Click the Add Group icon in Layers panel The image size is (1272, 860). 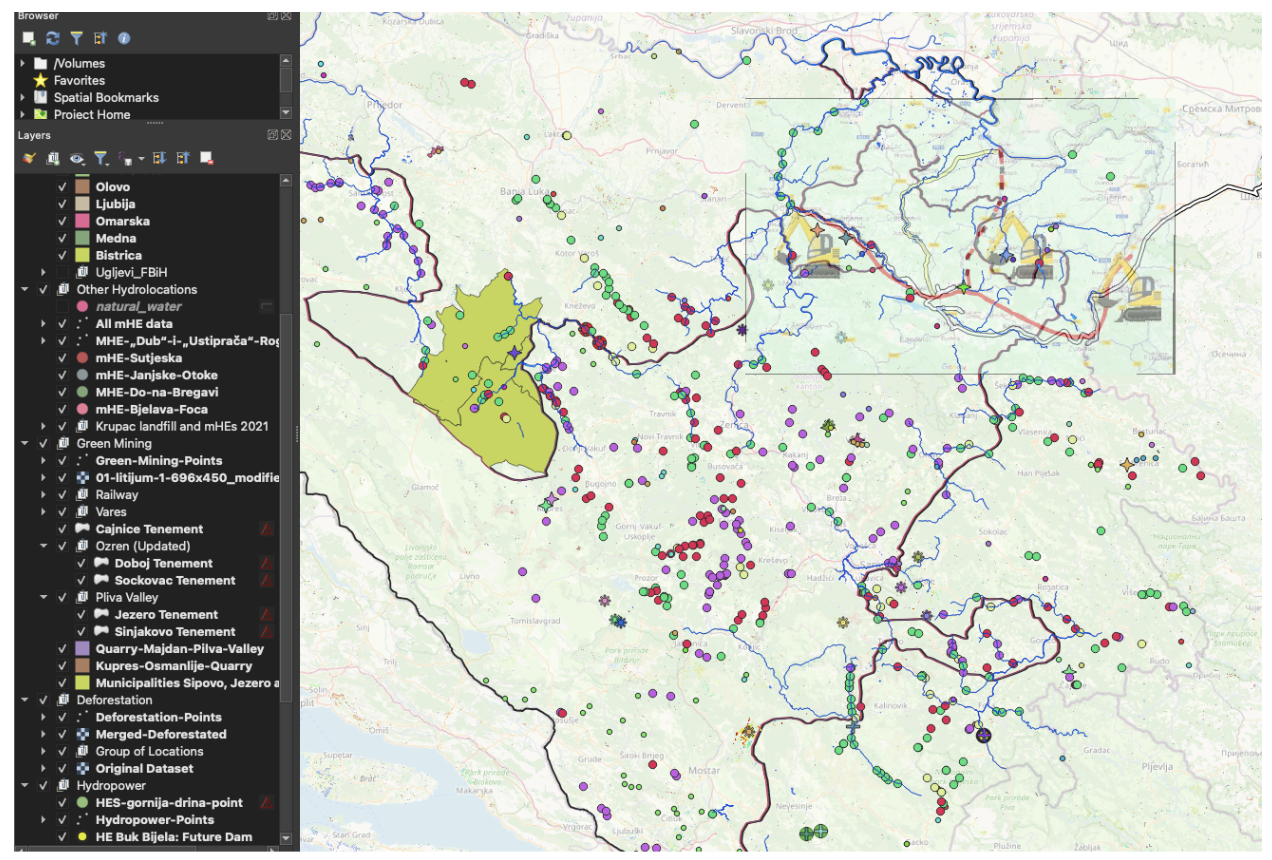click(x=52, y=159)
